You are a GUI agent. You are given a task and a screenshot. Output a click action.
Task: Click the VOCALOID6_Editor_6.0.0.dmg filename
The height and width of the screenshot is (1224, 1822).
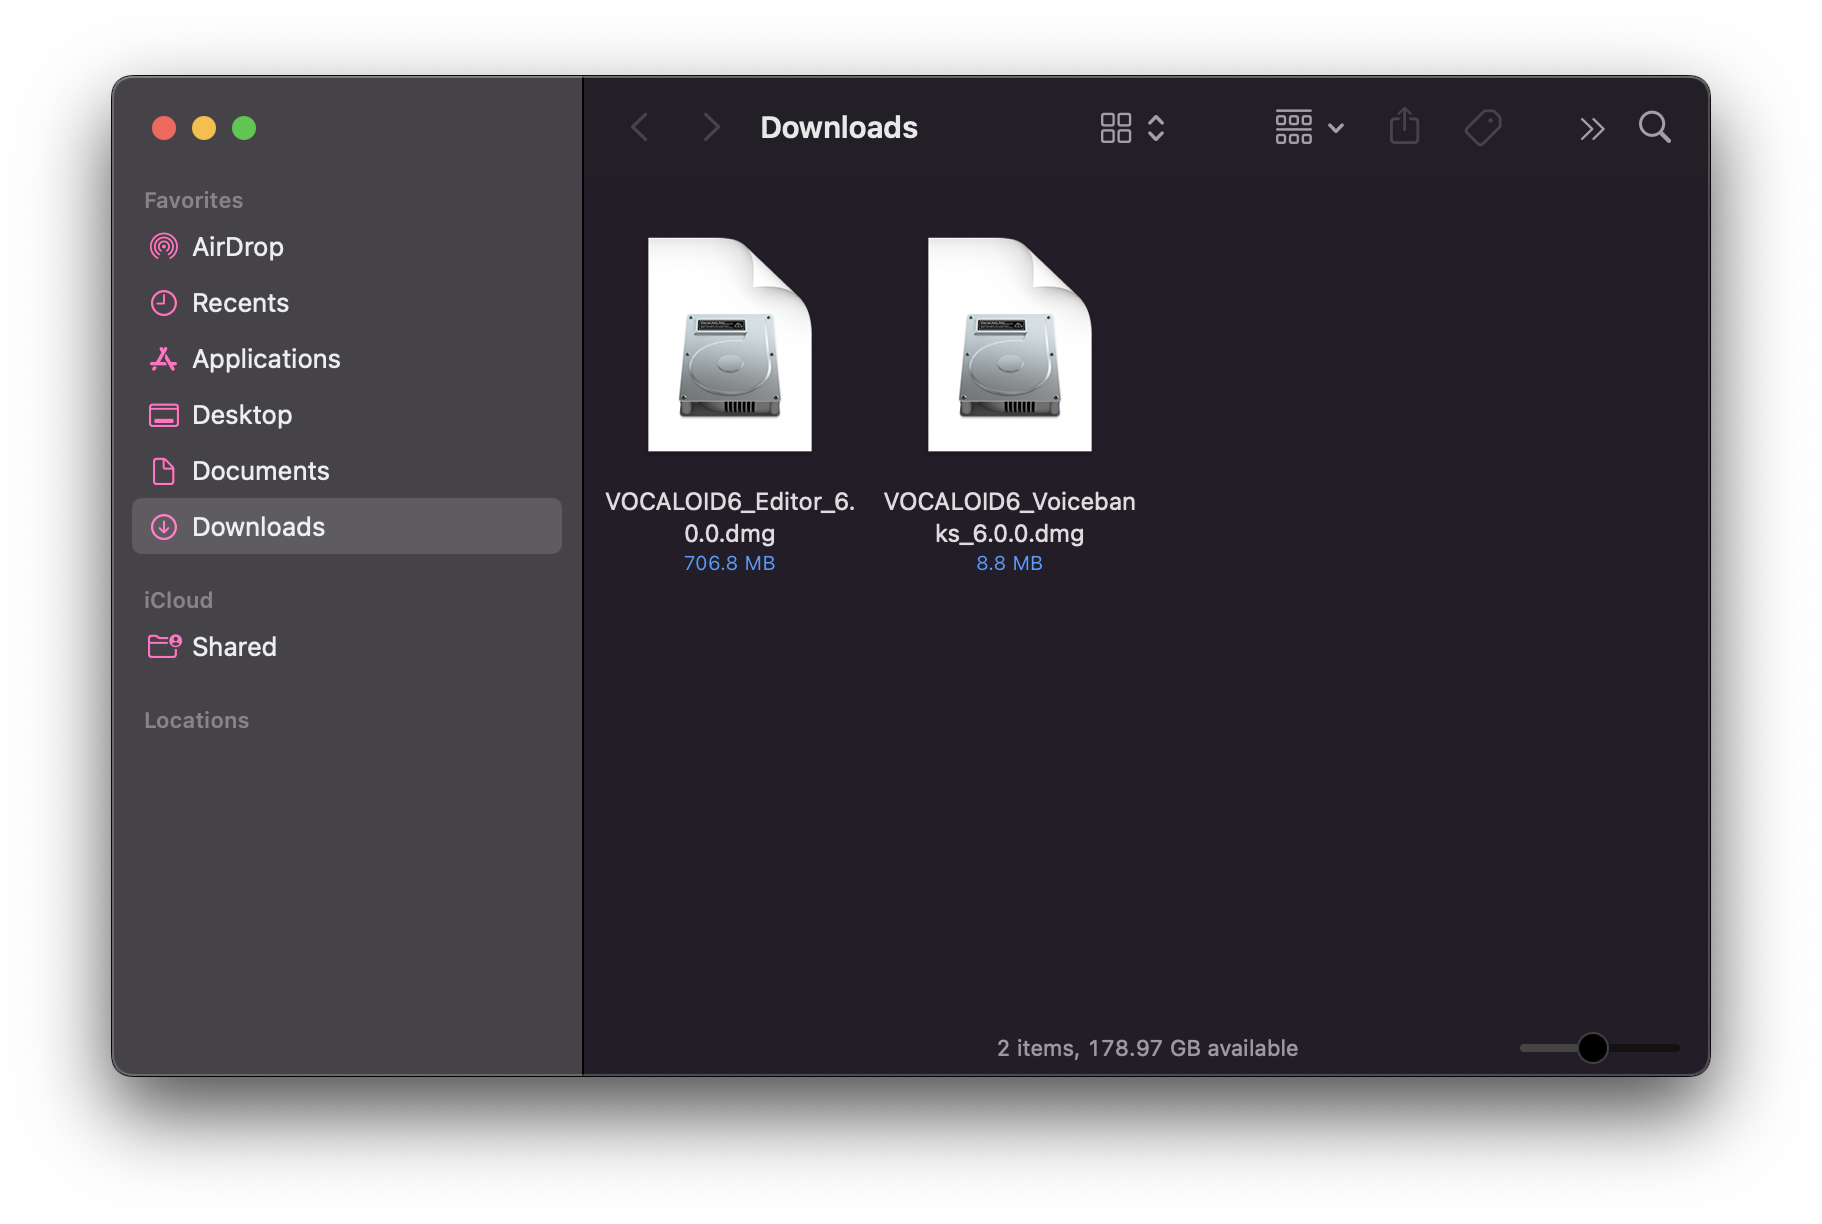(730, 517)
